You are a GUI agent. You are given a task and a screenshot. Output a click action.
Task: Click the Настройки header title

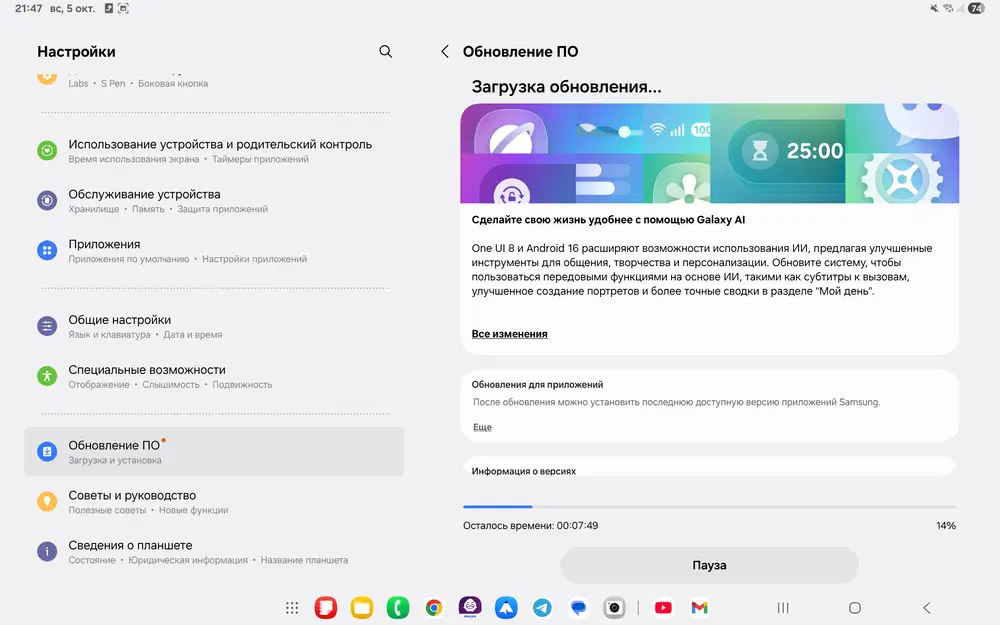click(76, 52)
